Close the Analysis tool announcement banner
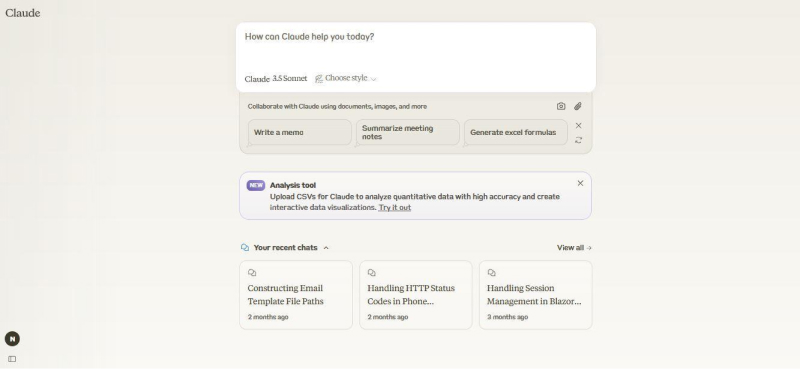Viewport: 800px width, 369px height. (580, 183)
